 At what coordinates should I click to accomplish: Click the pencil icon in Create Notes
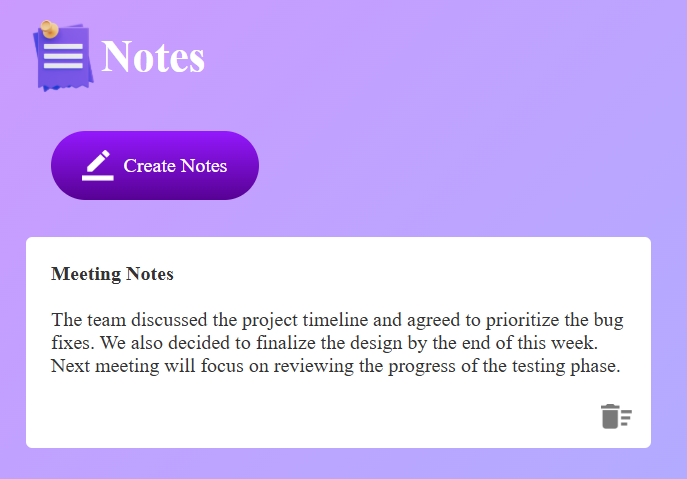point(97,165)
